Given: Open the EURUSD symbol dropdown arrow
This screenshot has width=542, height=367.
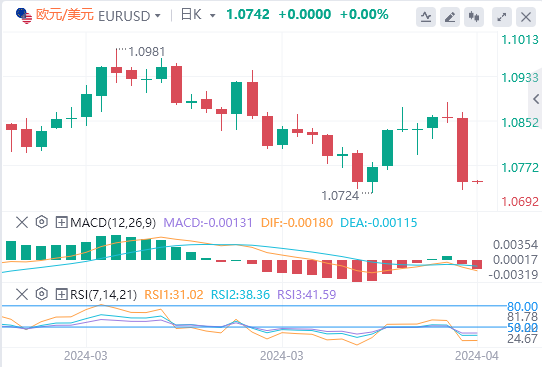Looking at the screenshot, I should (158, 16).
